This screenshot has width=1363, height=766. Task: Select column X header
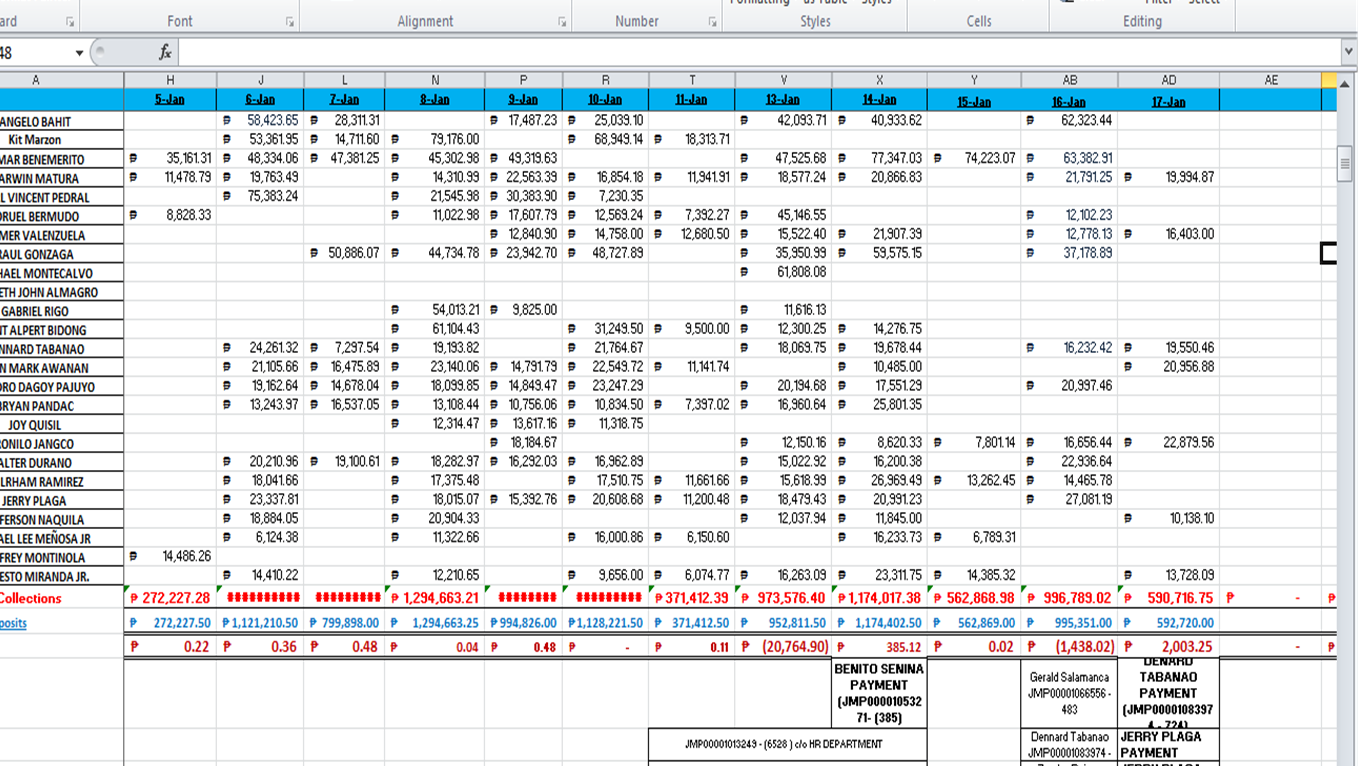(879, 80)
